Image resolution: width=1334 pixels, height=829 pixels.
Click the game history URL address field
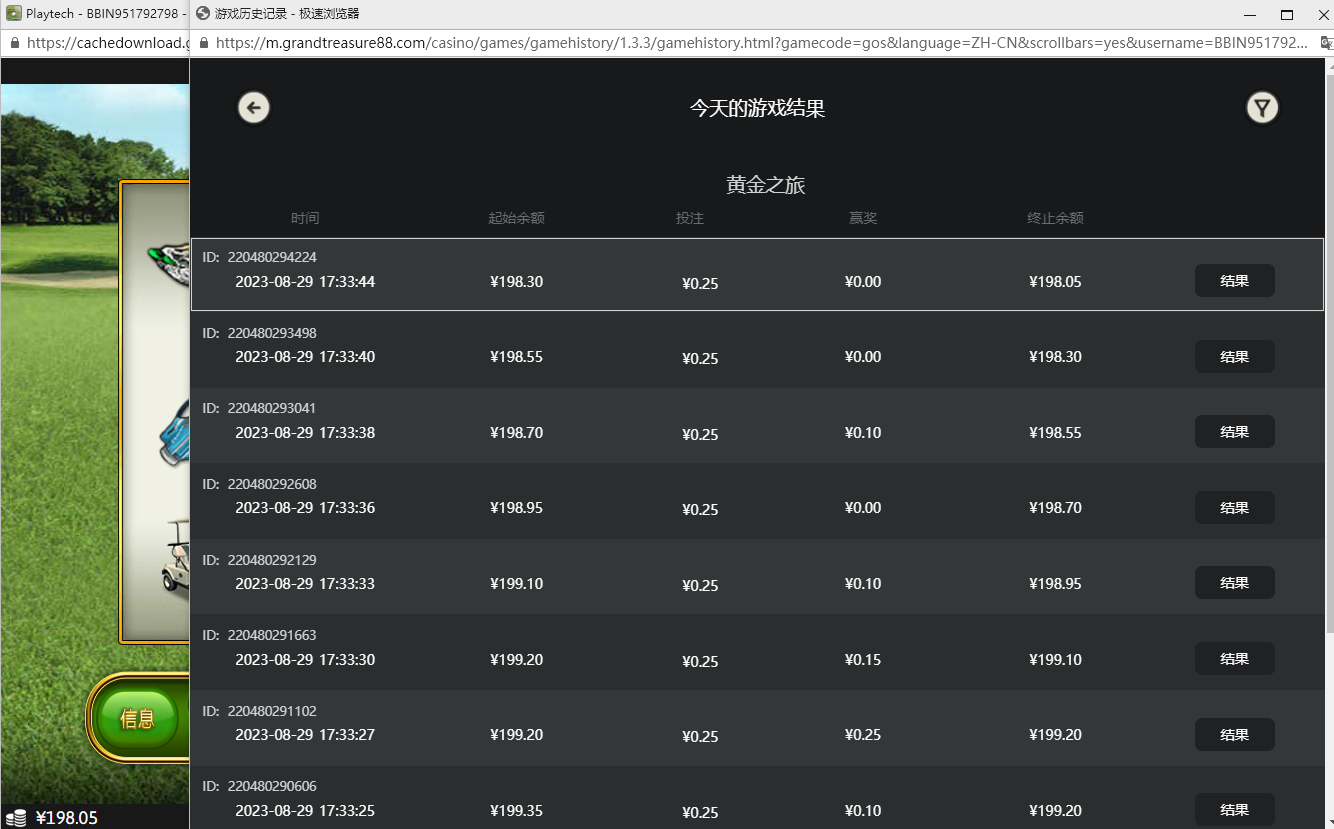tap(762, 43)
